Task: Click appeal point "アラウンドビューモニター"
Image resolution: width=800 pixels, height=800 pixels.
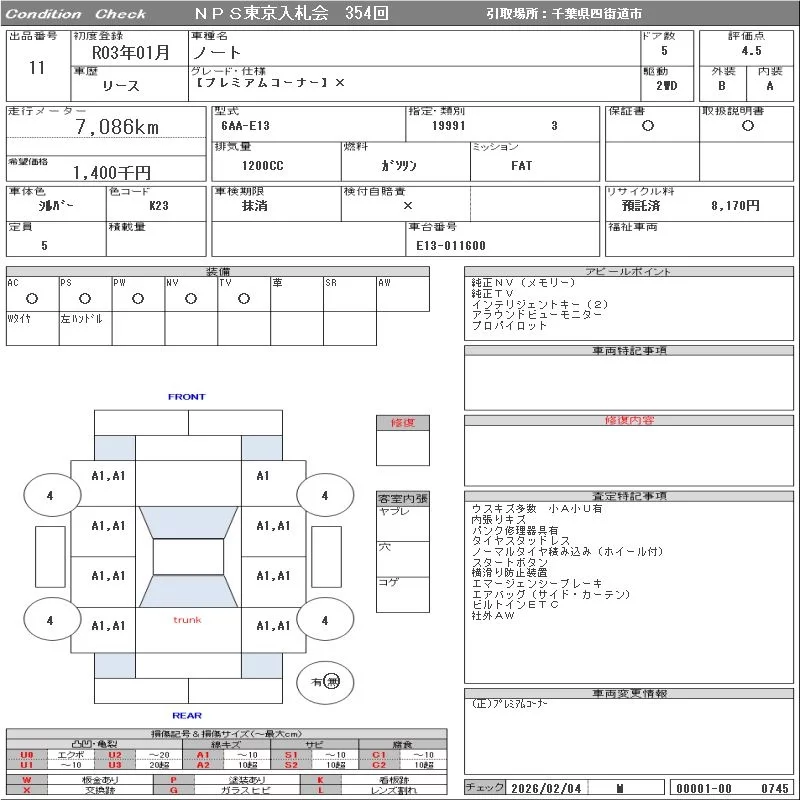Action: 537,315
